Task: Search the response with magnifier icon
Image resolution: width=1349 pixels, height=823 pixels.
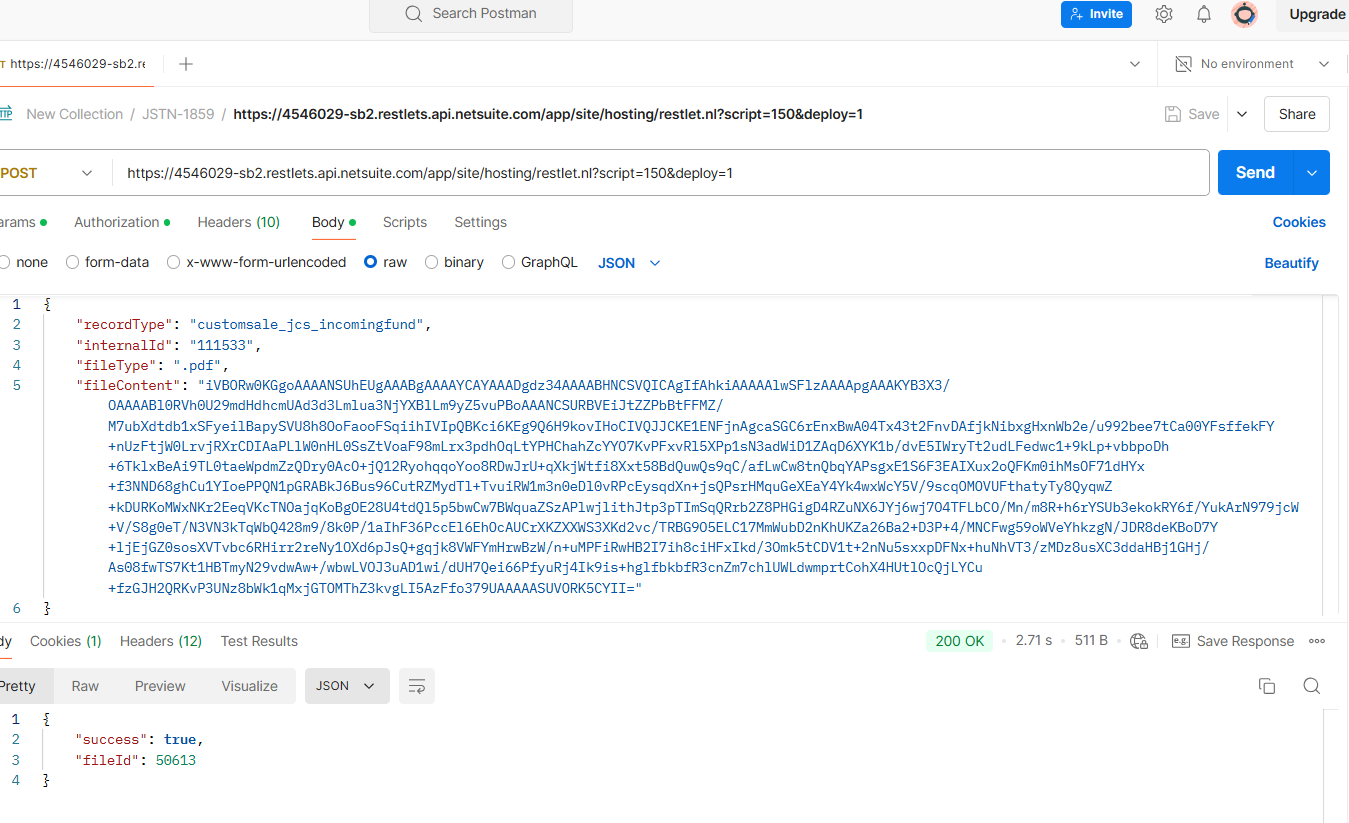Action: [1312, 686]
